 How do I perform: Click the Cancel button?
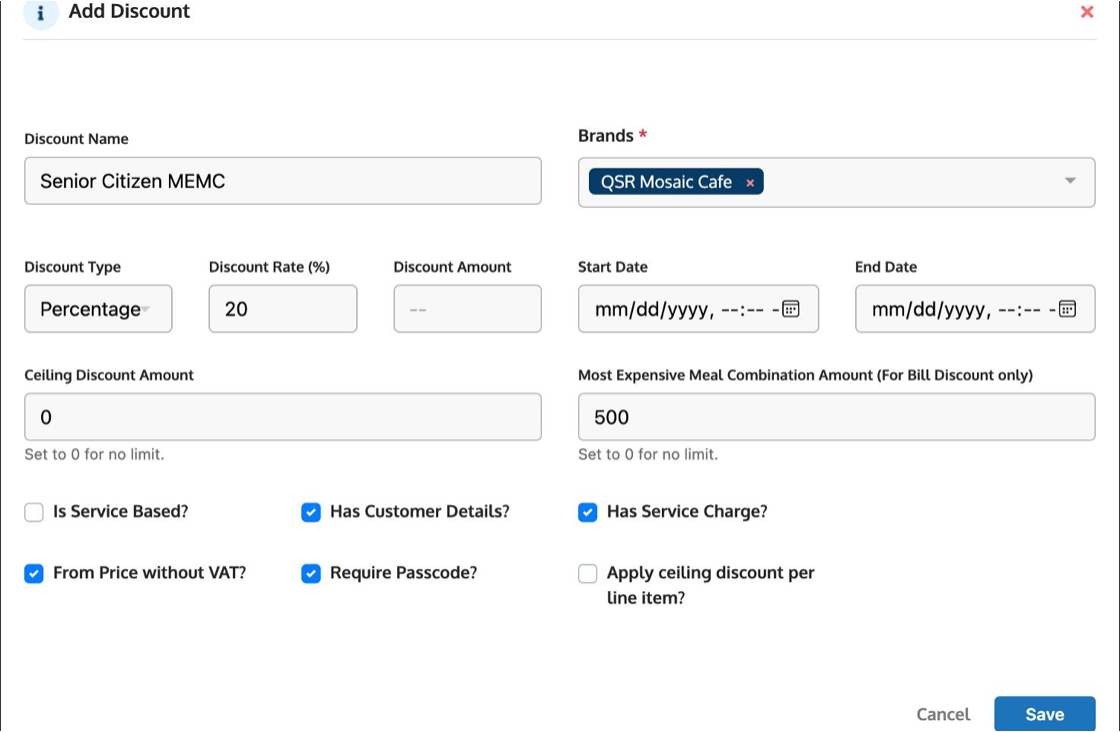[943, 714]
